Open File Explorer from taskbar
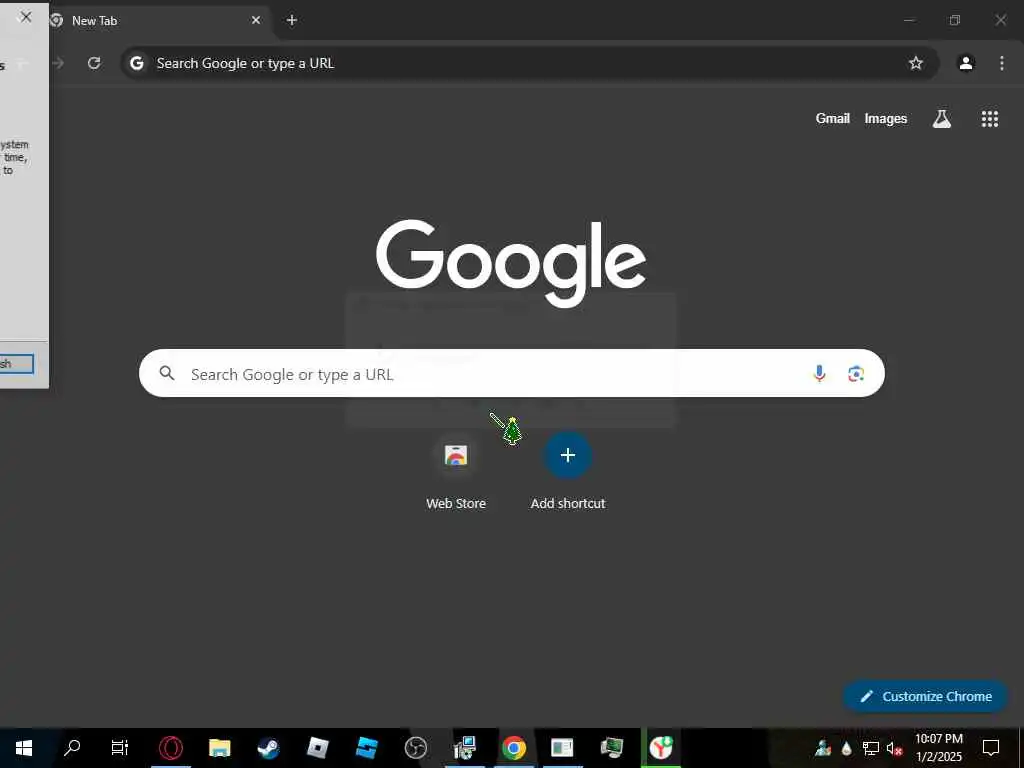This screenshot has width=1024, height=768. 219,748
